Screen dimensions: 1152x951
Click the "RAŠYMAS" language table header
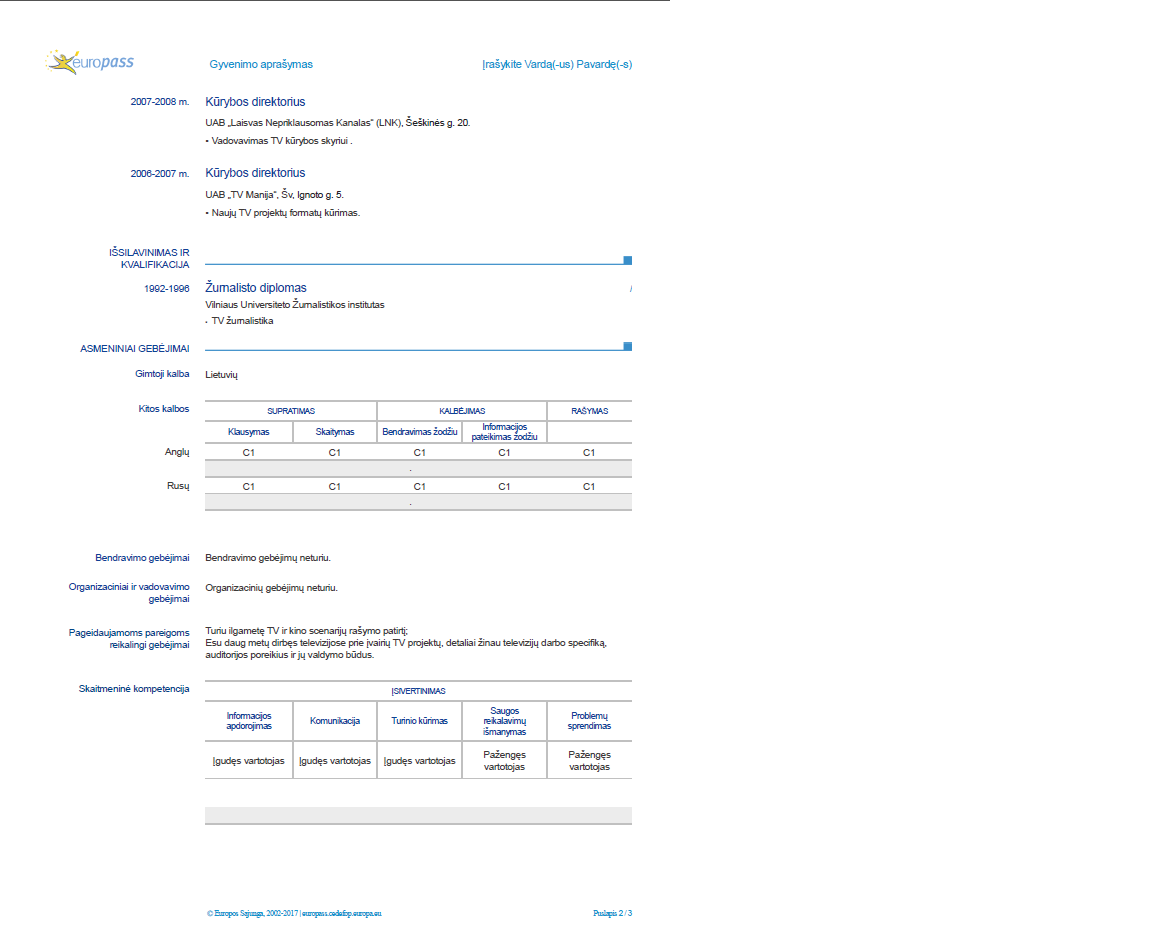point(589,411)
